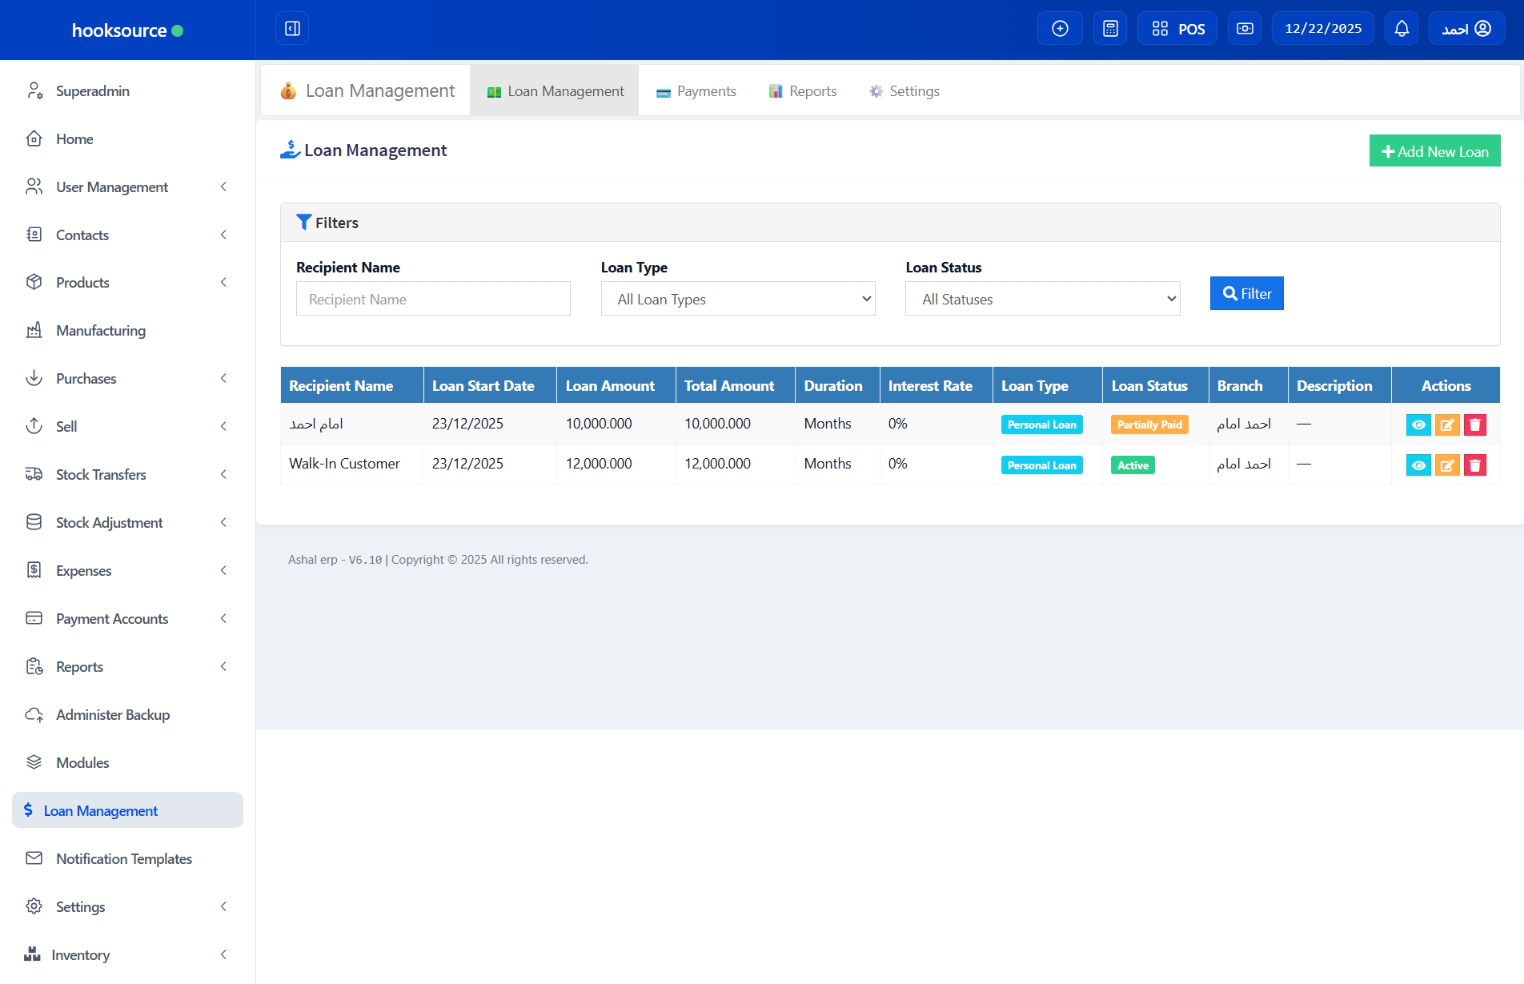Click the cash register icon beside POS

[x=1245, y=29]
